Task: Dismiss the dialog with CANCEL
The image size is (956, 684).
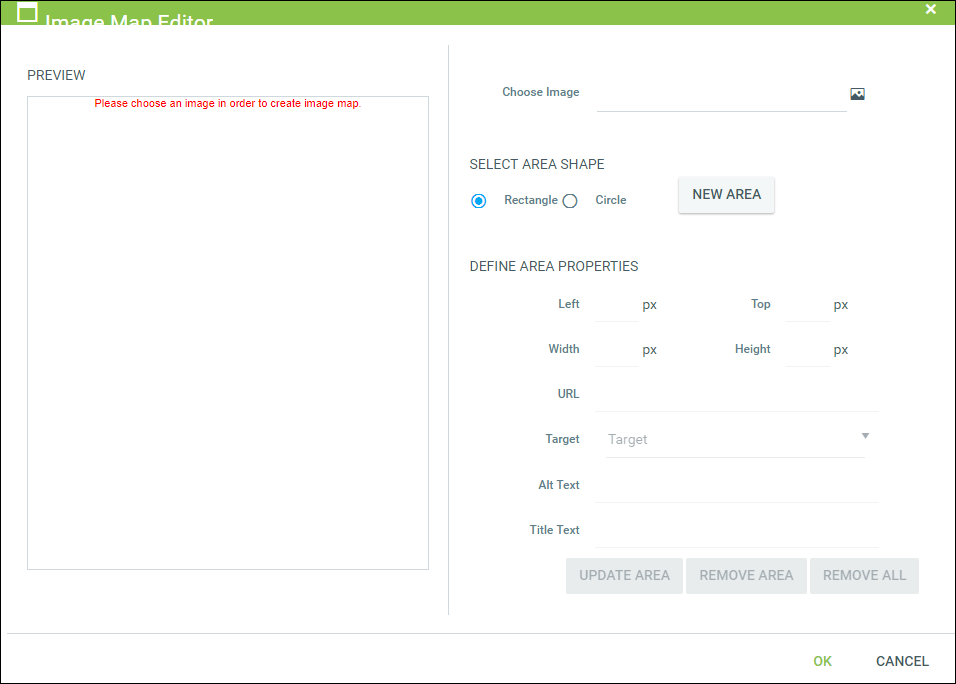Action: point(902,661)
